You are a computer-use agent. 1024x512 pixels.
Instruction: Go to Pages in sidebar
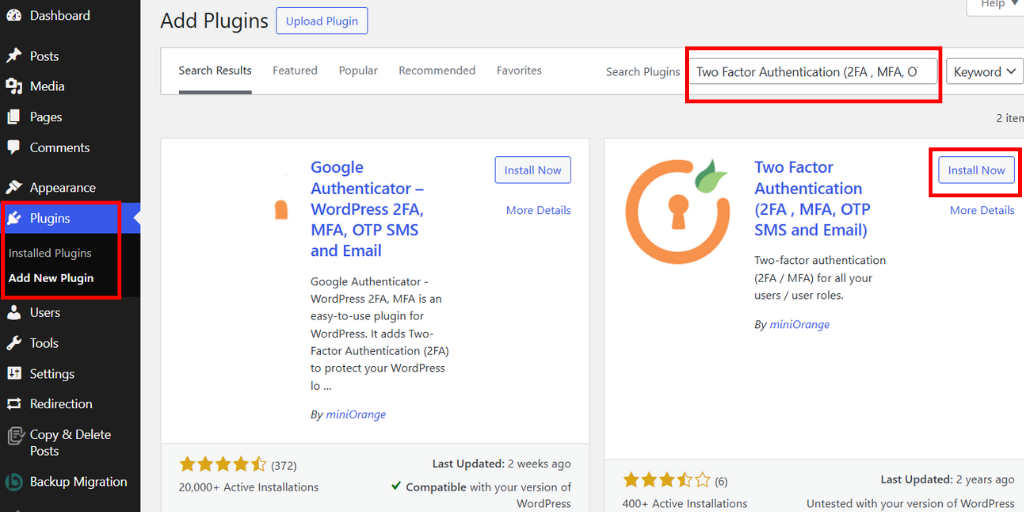coord(46,117)
